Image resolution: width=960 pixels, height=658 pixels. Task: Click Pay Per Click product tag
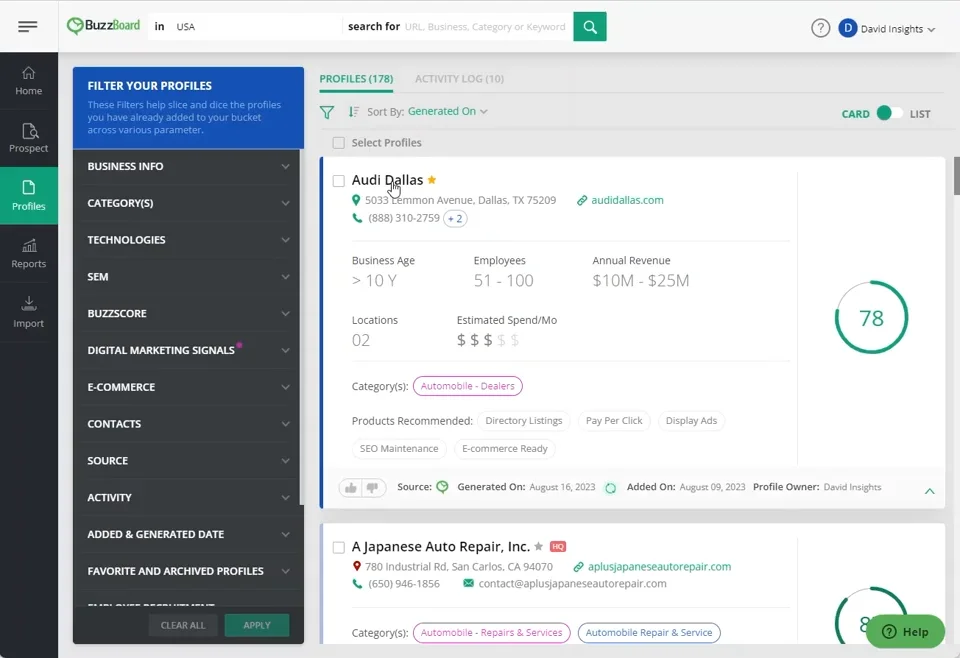(614, 421)
